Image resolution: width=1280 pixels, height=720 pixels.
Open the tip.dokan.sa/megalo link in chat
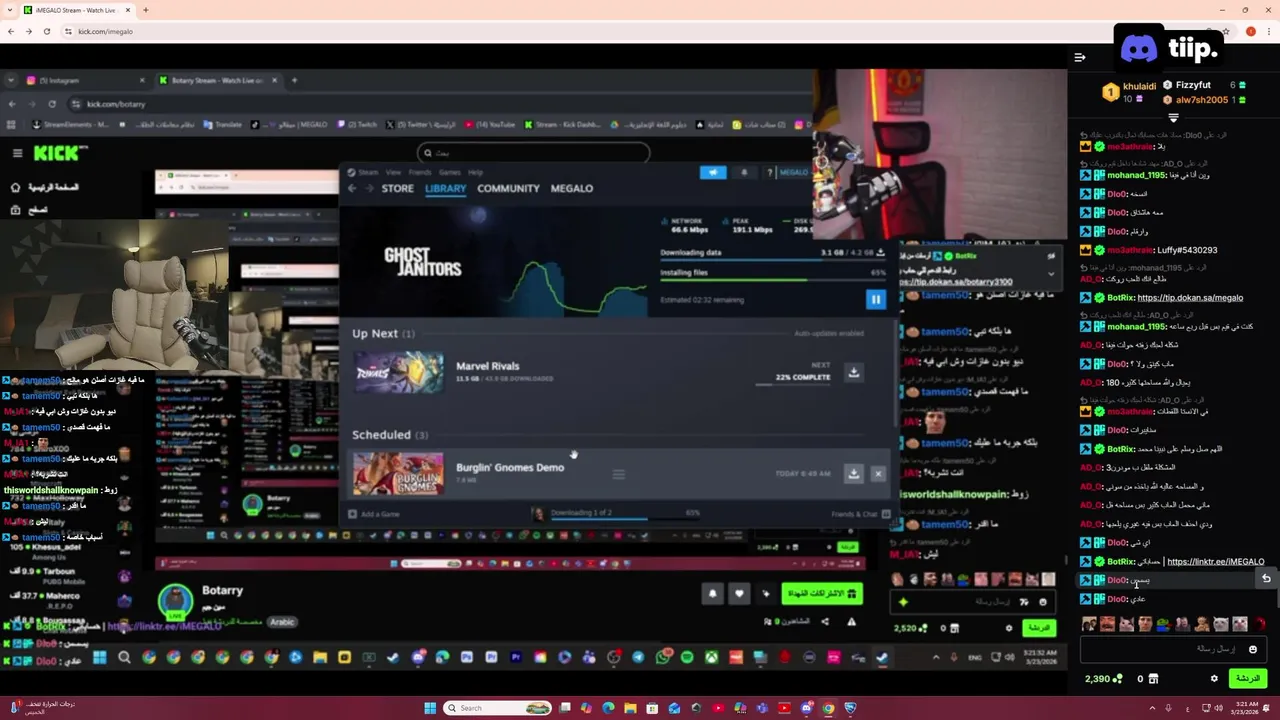coord(1190,298)
